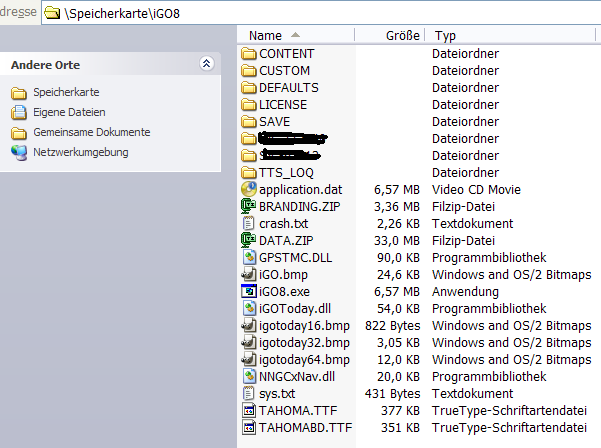Viewport: 601px width, 448px height.
Task: Select the sys.txt file name
Action: [277, 394]
